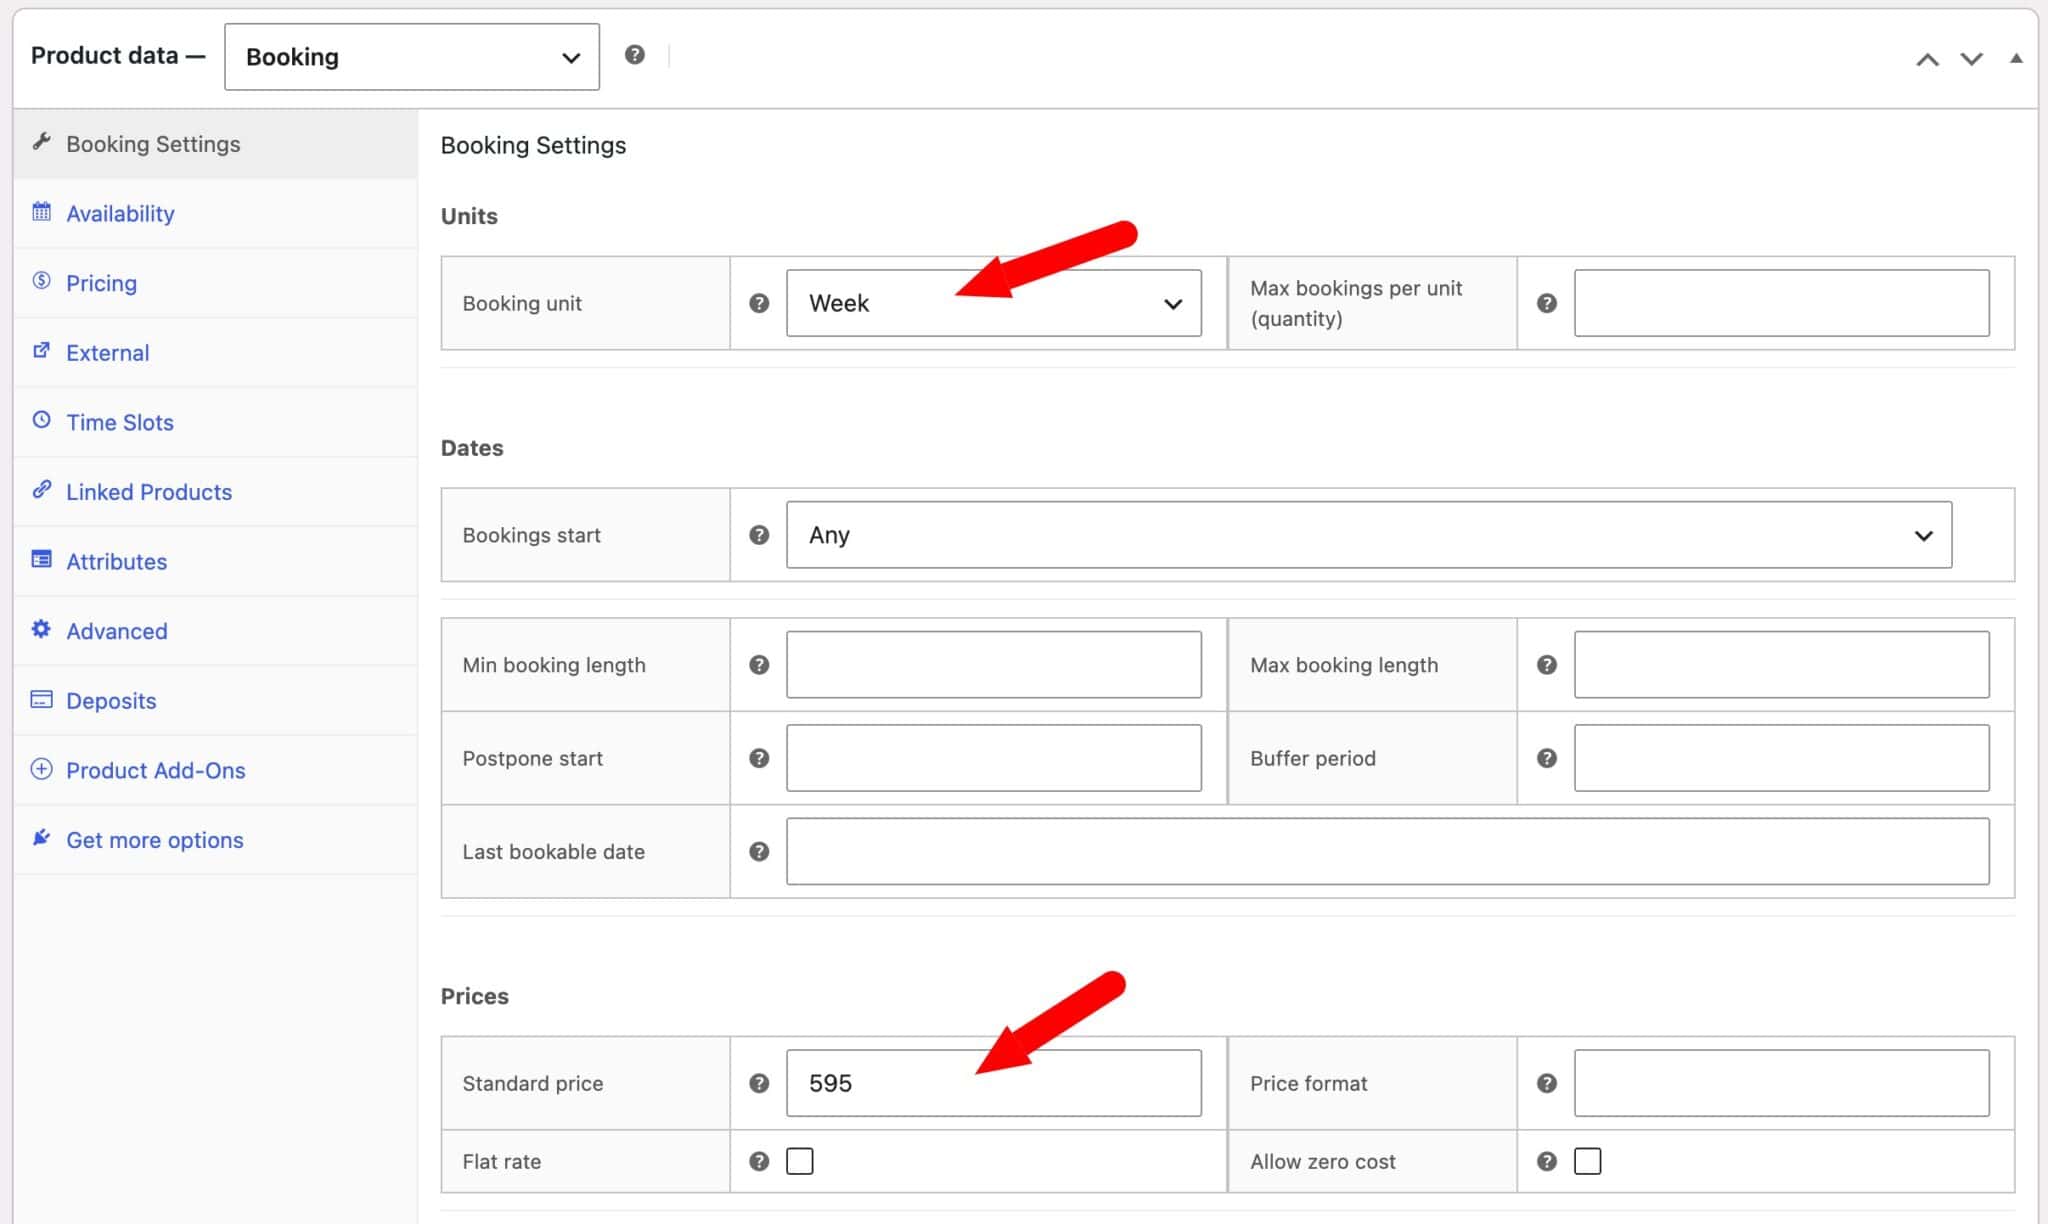Click the Buffer period help icon
Image resolution: width=2048 pixels, height=1224 pixels.
[1546, 758]
